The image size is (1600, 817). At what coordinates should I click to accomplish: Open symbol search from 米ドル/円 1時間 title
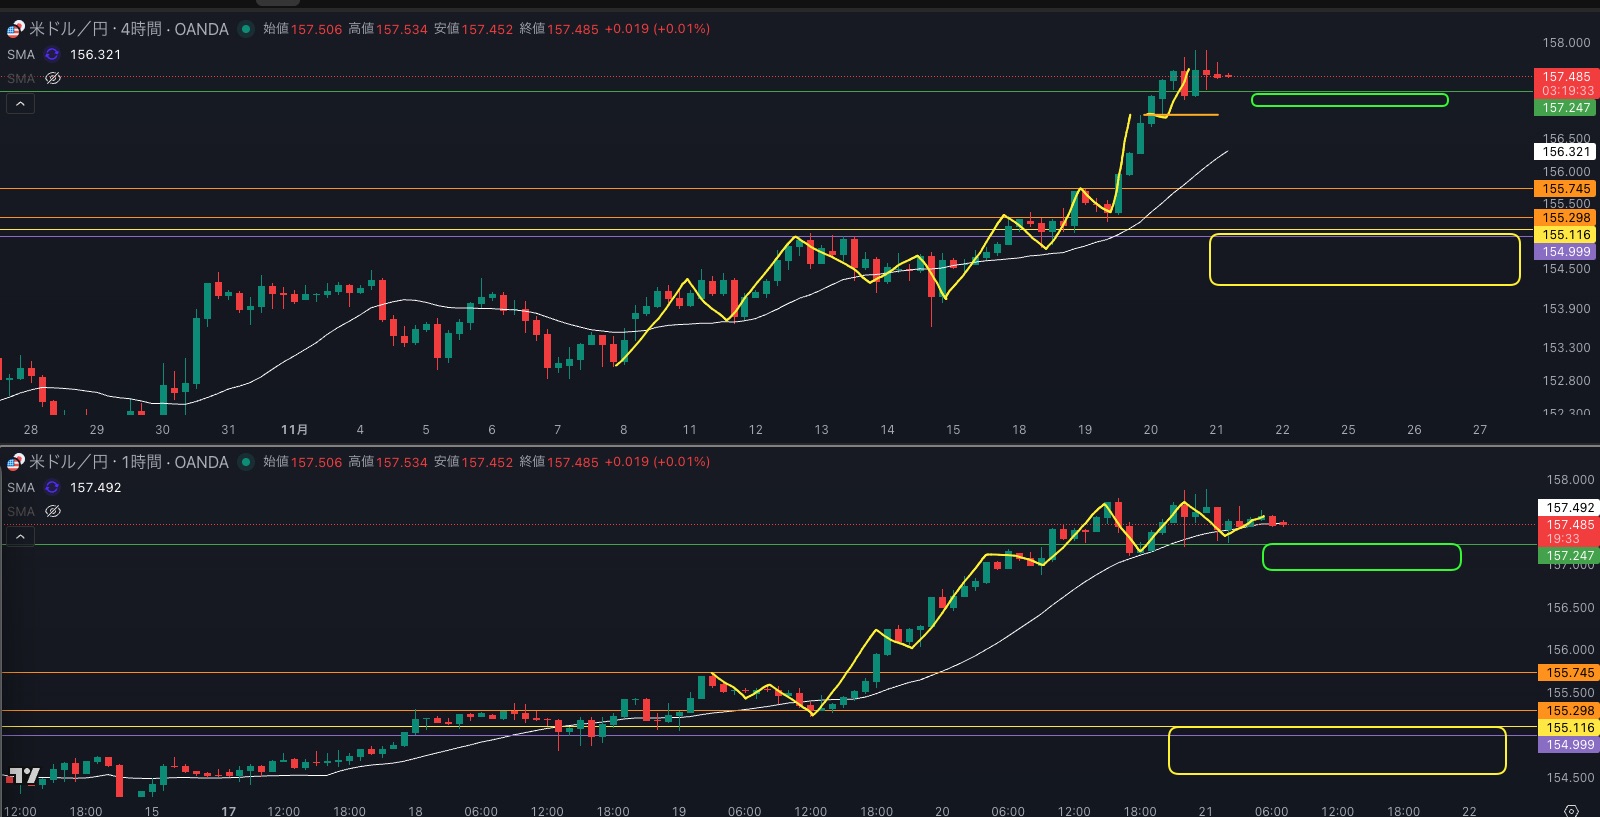128,462
